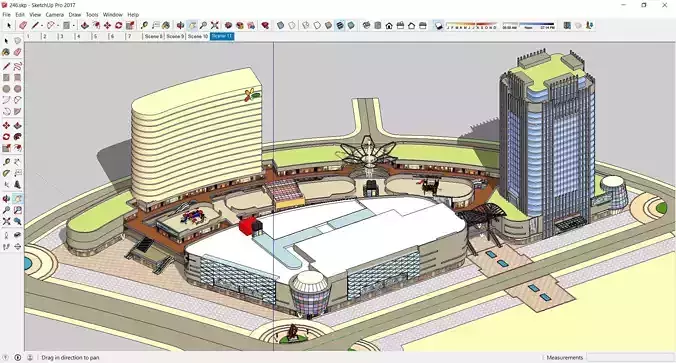Click the red cube roof object in the model

click(x=248, y=226)
